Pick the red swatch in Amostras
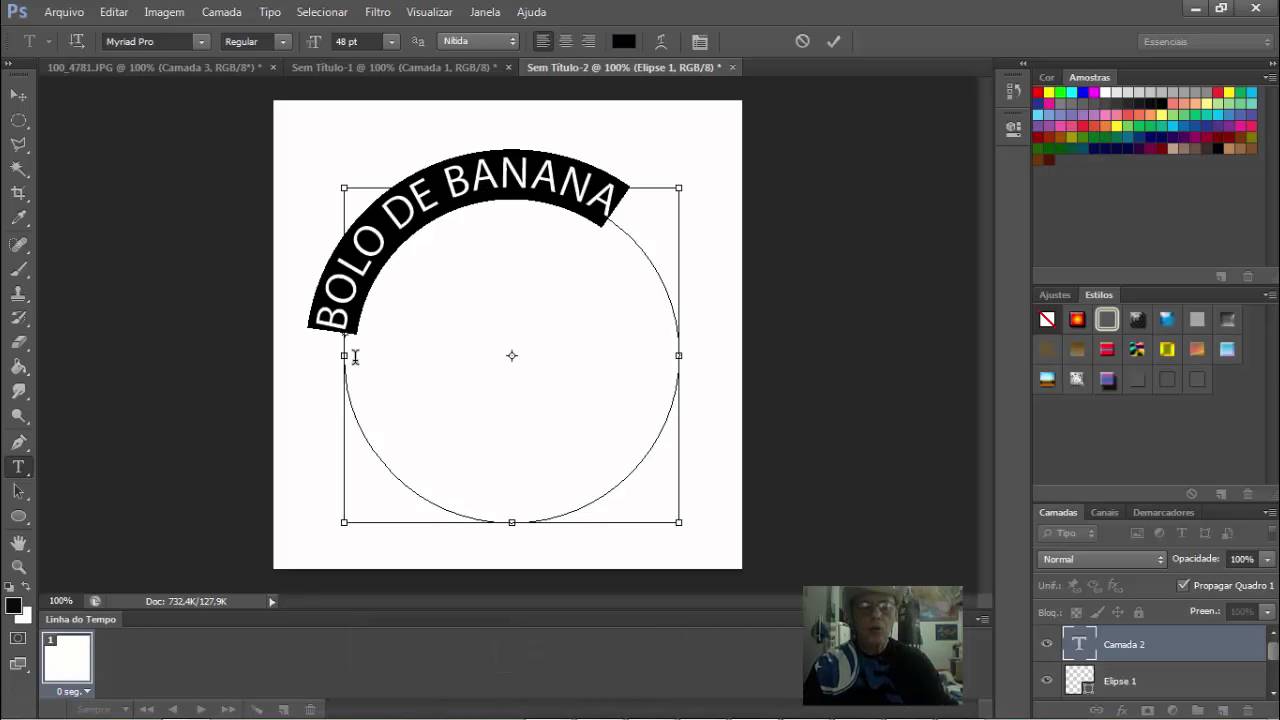The height and width of the screenshot is (720, 1280). [1038, 93]
